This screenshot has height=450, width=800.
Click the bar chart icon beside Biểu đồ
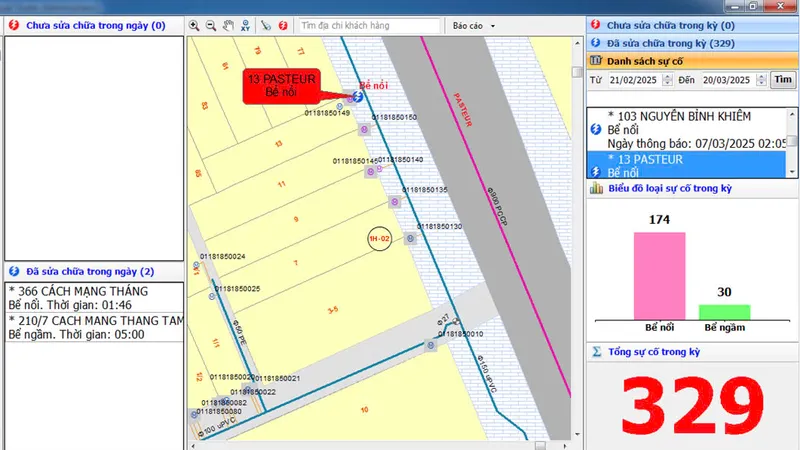click(x=596, y=188)
